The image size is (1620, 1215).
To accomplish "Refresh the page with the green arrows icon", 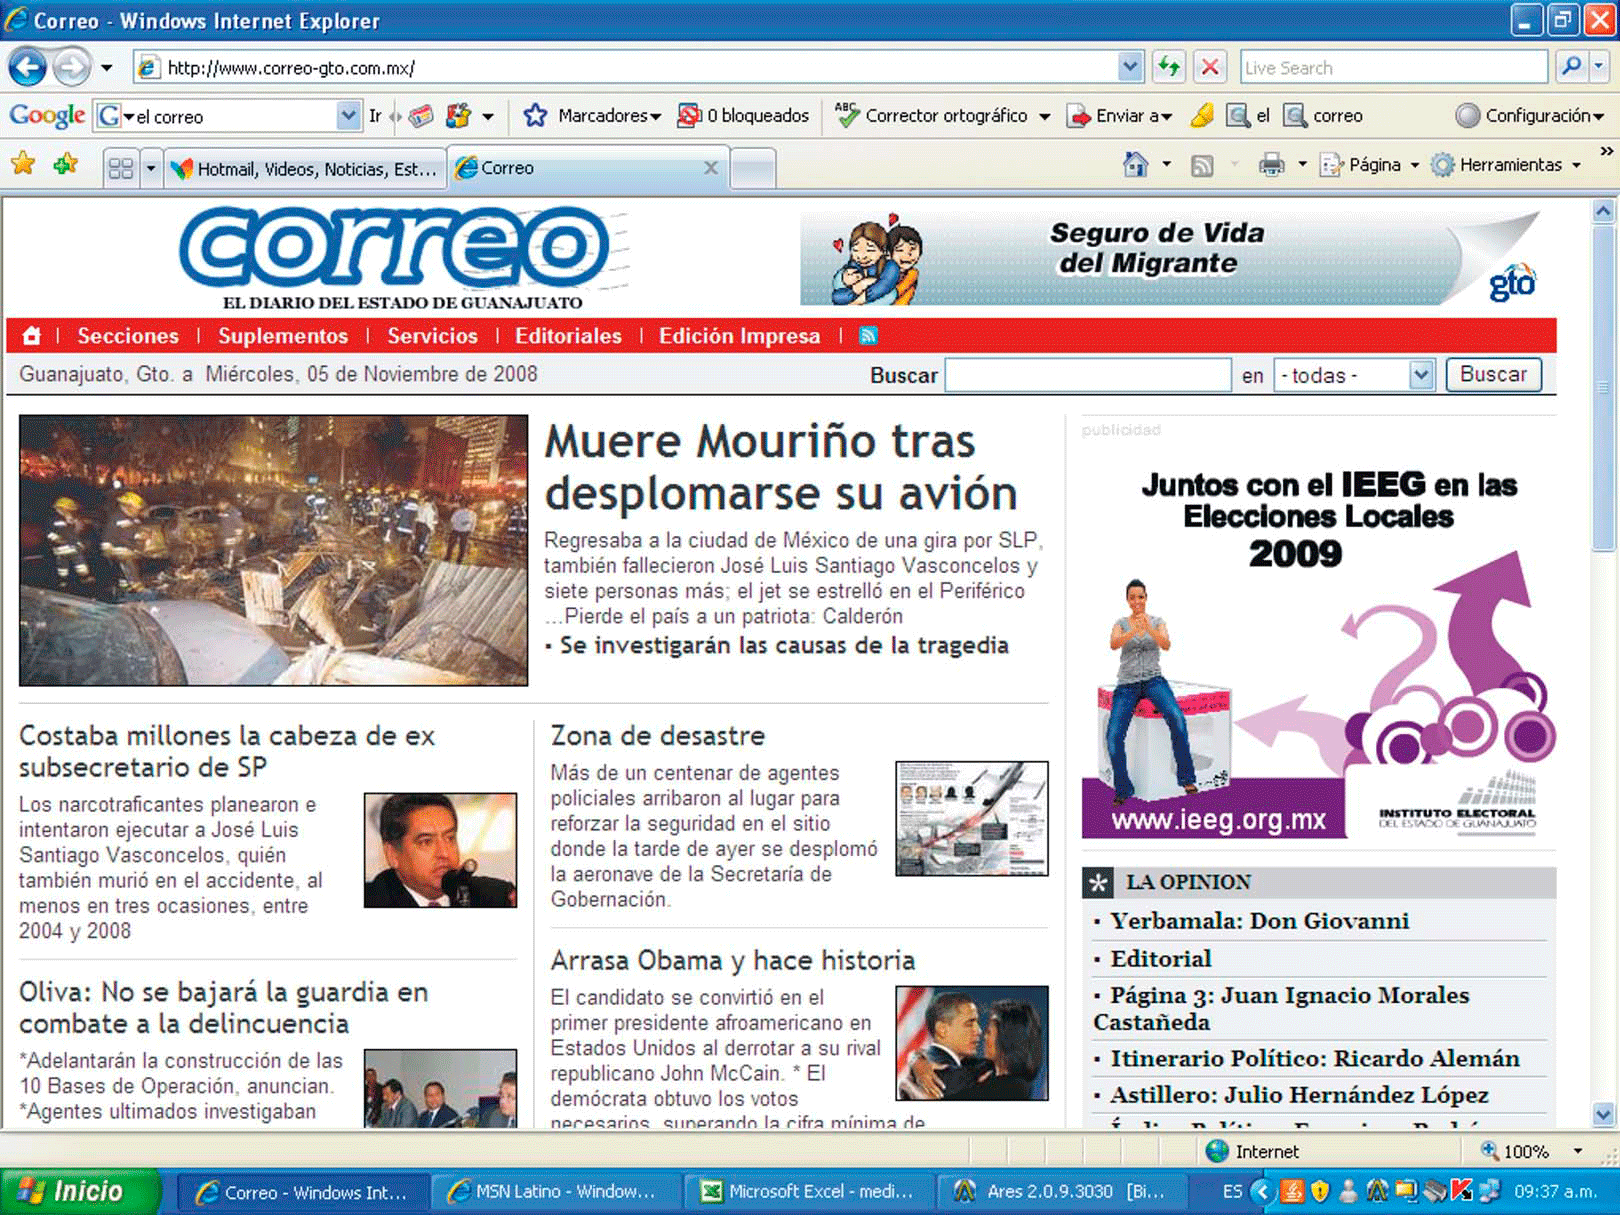I will pos(1168,68).
